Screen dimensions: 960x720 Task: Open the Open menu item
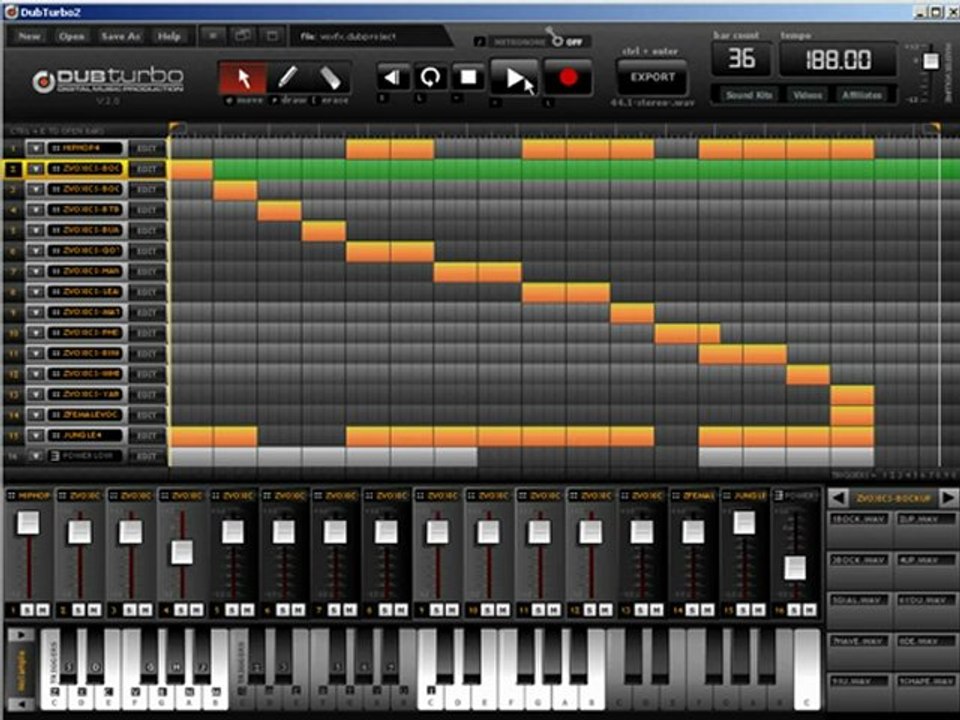(x=71, y=36)
